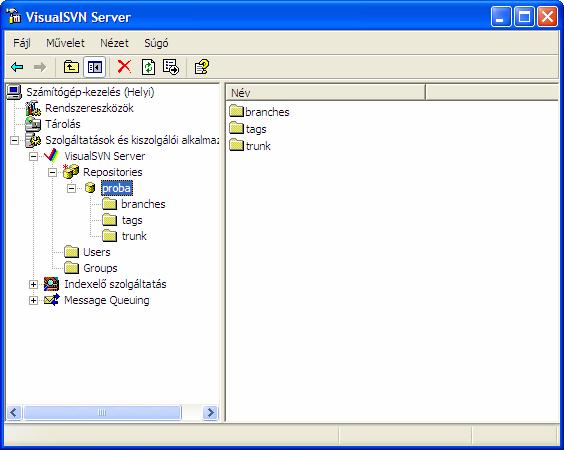Open the Művelet menu
This screenshot has height=450, width=564.
point(65,43)
